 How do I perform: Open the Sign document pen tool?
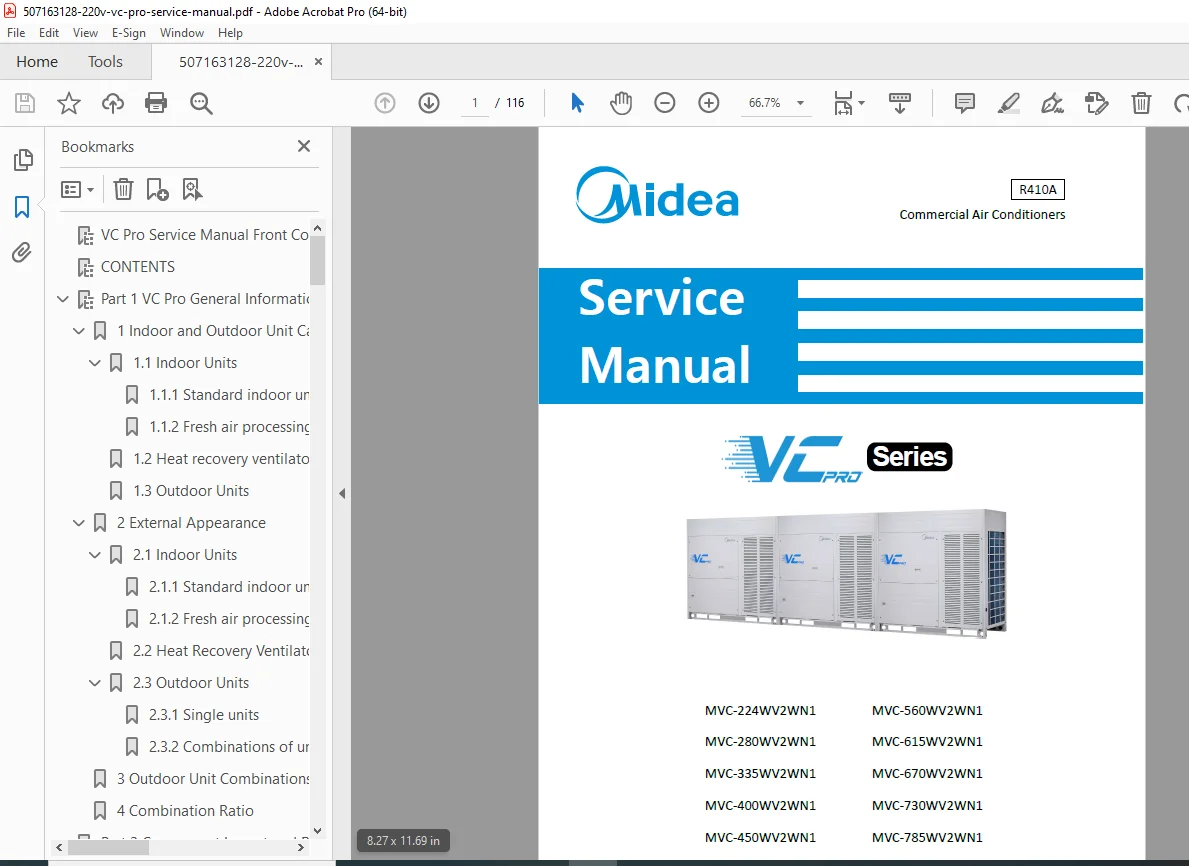point(1053,103)
